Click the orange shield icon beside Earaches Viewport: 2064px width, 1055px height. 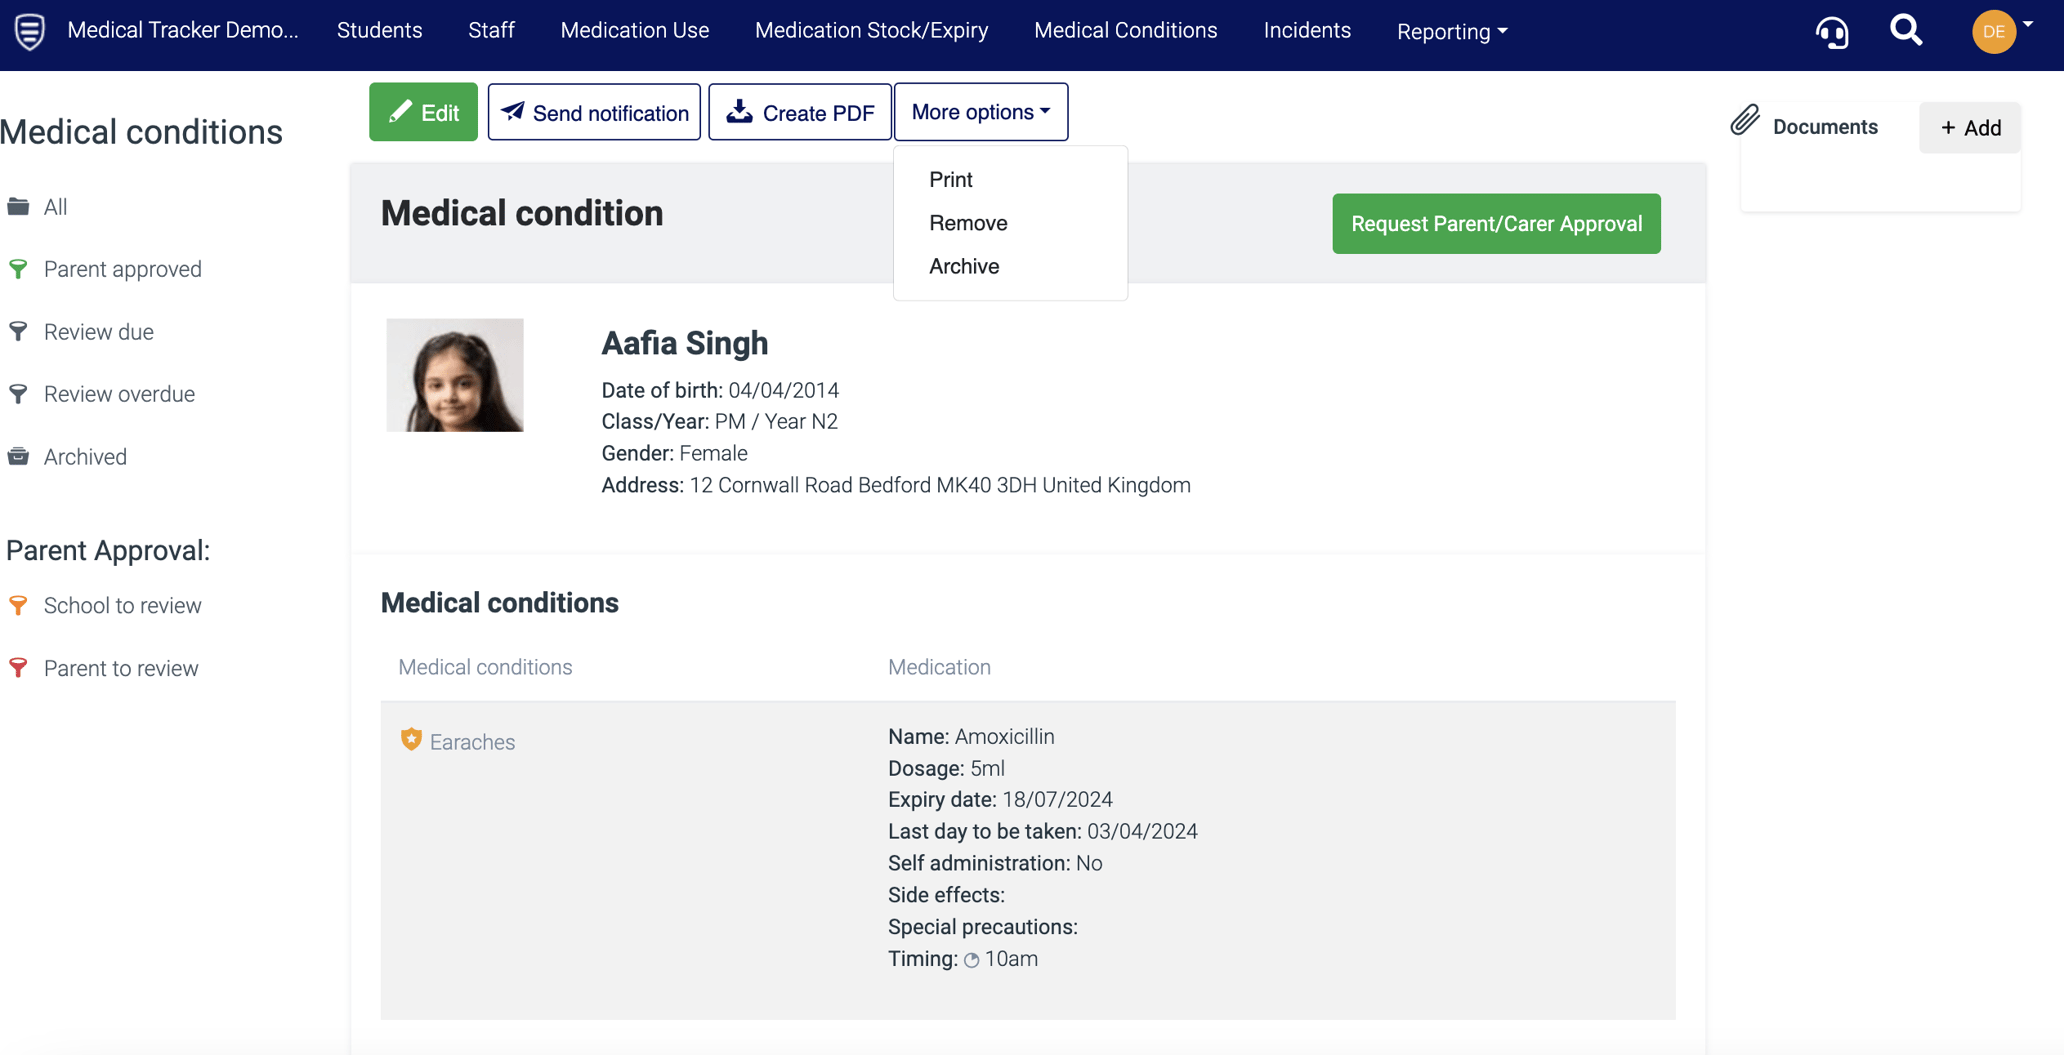coord(411,740)
